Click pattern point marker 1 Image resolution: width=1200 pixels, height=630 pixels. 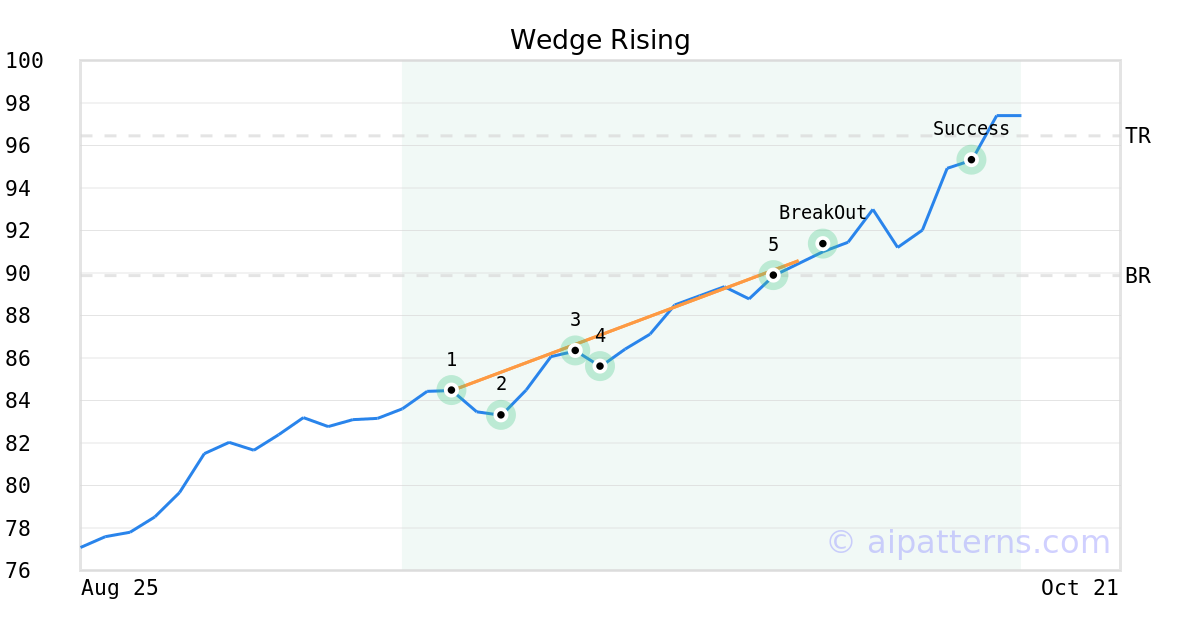click(x=451, y=389)
